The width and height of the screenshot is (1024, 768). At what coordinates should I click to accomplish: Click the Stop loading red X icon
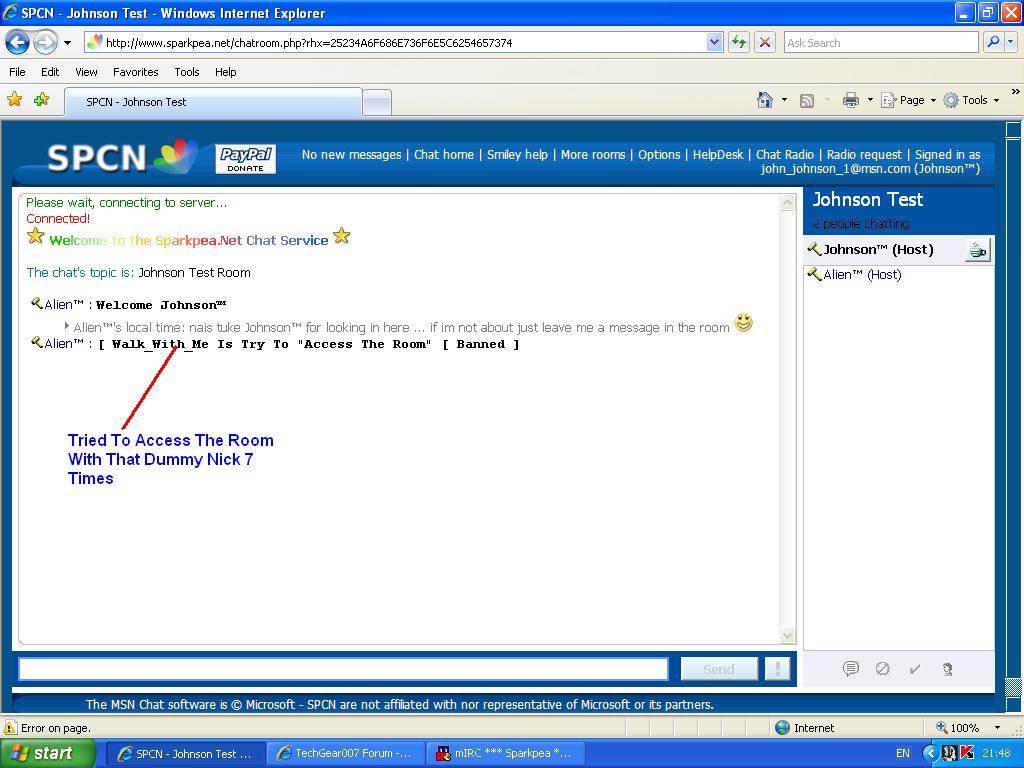pyautogui.click(x=765, y=42)
